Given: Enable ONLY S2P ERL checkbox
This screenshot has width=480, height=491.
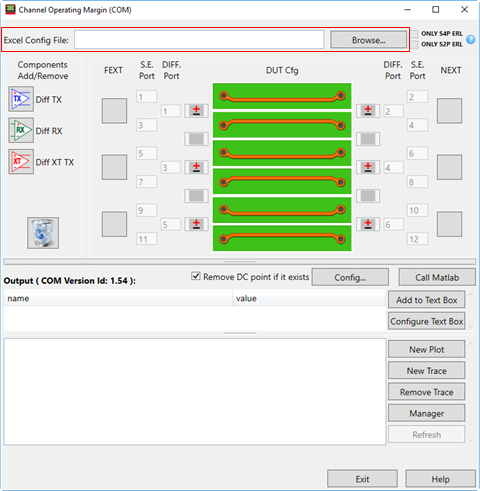Looking at the screenshot, I should tap(414, 44).
